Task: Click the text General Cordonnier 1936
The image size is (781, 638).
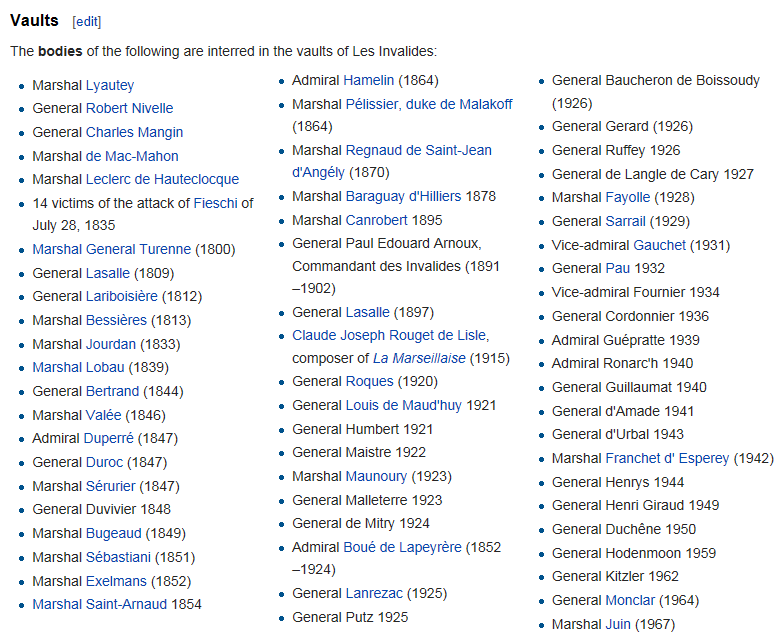Action: tap(630, 316)
